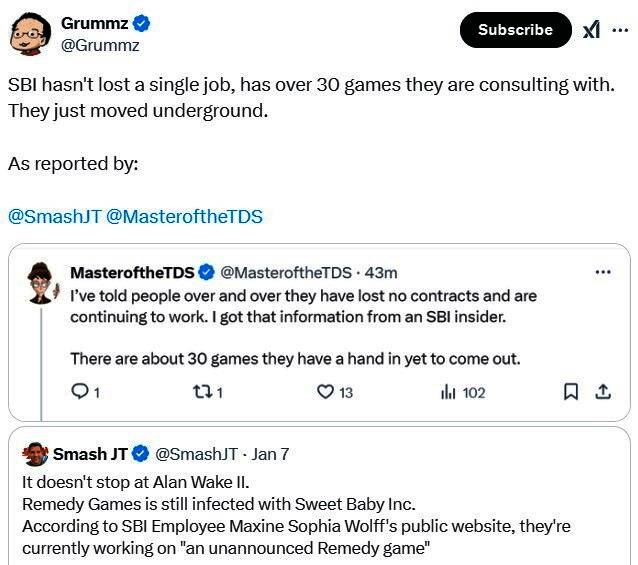Click MasteroftheTDS verified badge icon
Viewport: 638px width, 565px height.
tap(207, 272)
